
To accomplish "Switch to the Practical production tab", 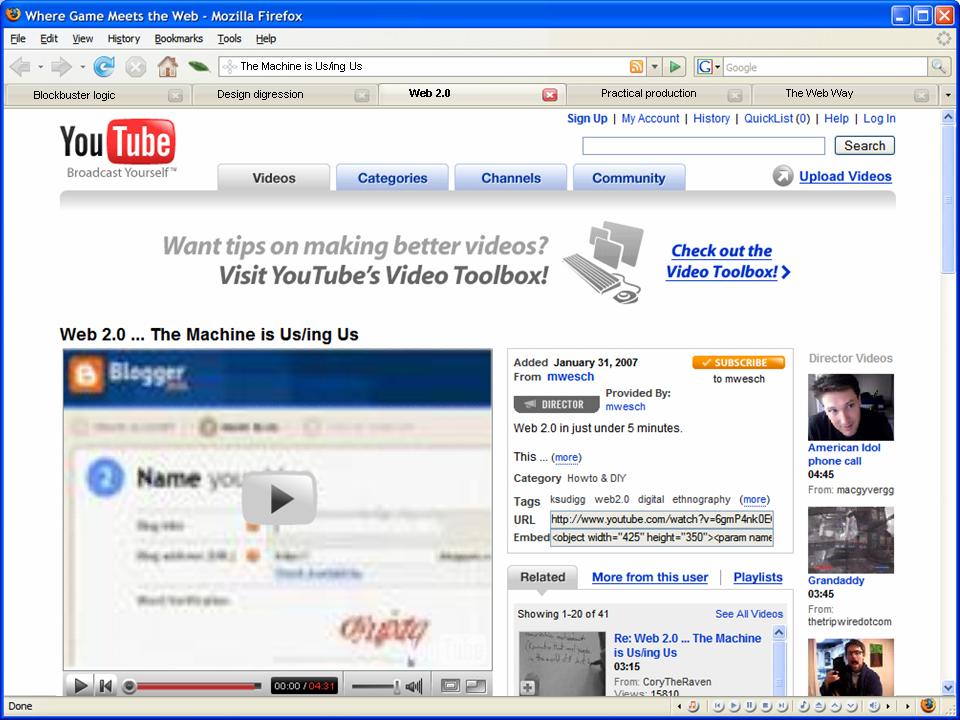I will coord(658,94).
